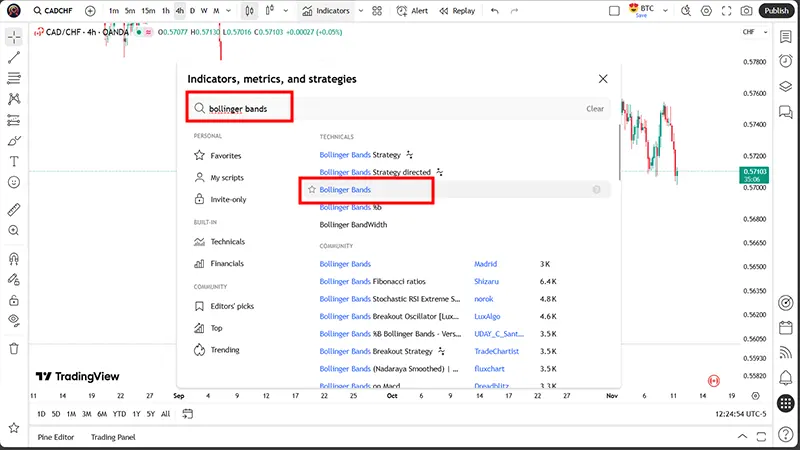Star Bollinger Bands as a favorite
The height and width of the screenshot is (450, 800).
coord(312,189)
